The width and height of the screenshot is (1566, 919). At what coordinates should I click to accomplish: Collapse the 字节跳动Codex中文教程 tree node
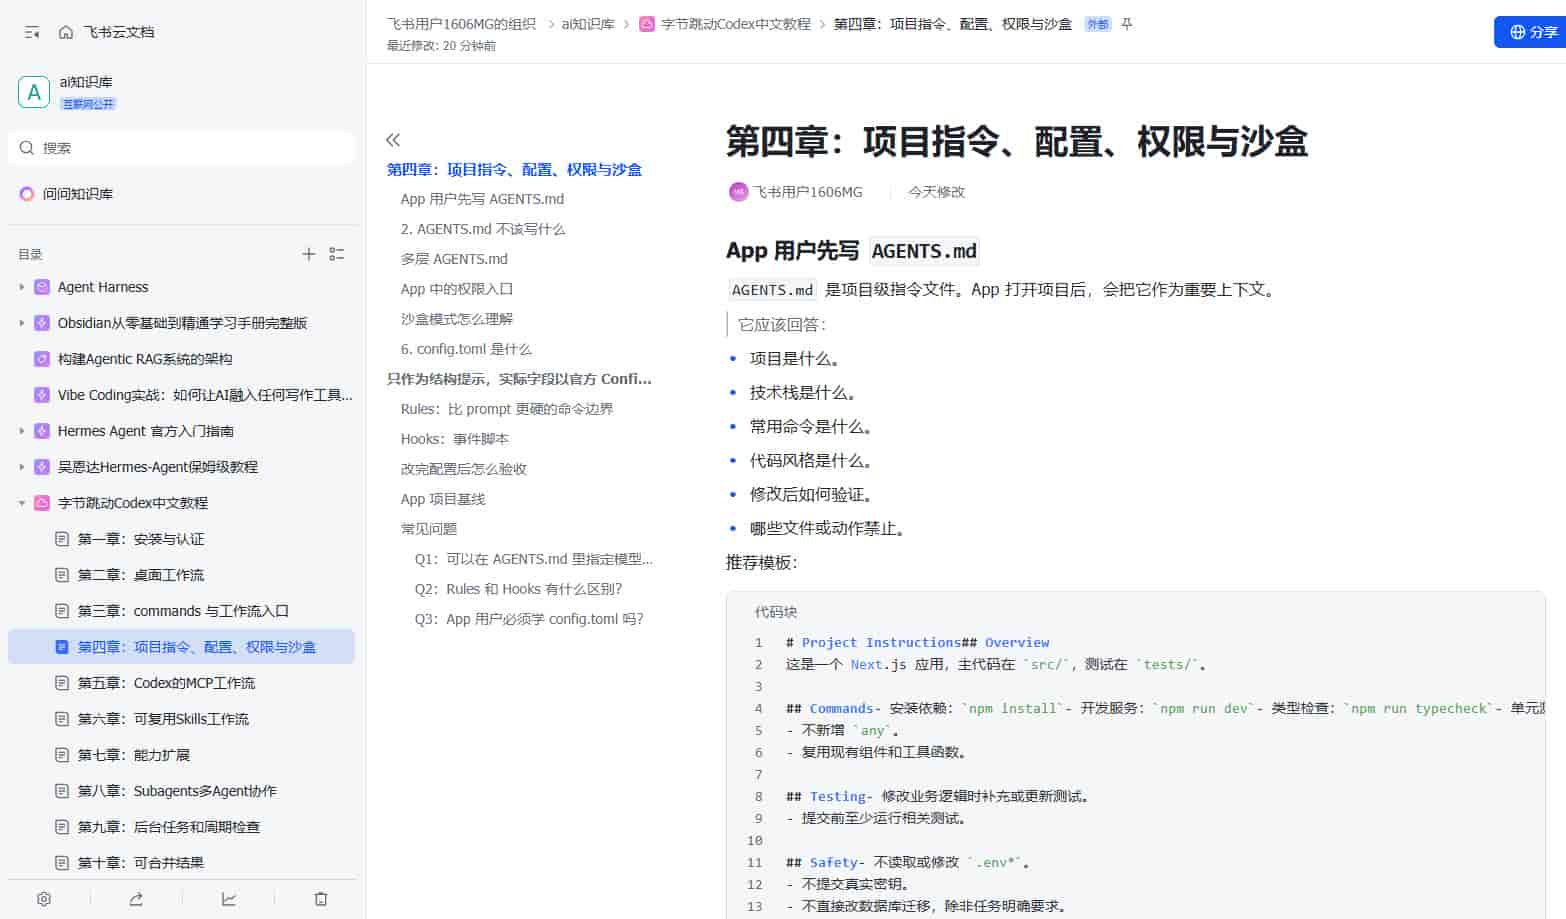point(22,503)
